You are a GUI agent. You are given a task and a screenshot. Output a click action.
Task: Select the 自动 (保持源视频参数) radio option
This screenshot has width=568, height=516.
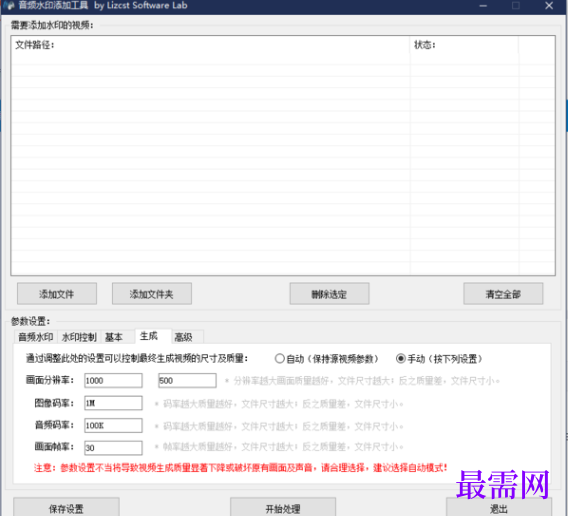click(x=326, y=359)
